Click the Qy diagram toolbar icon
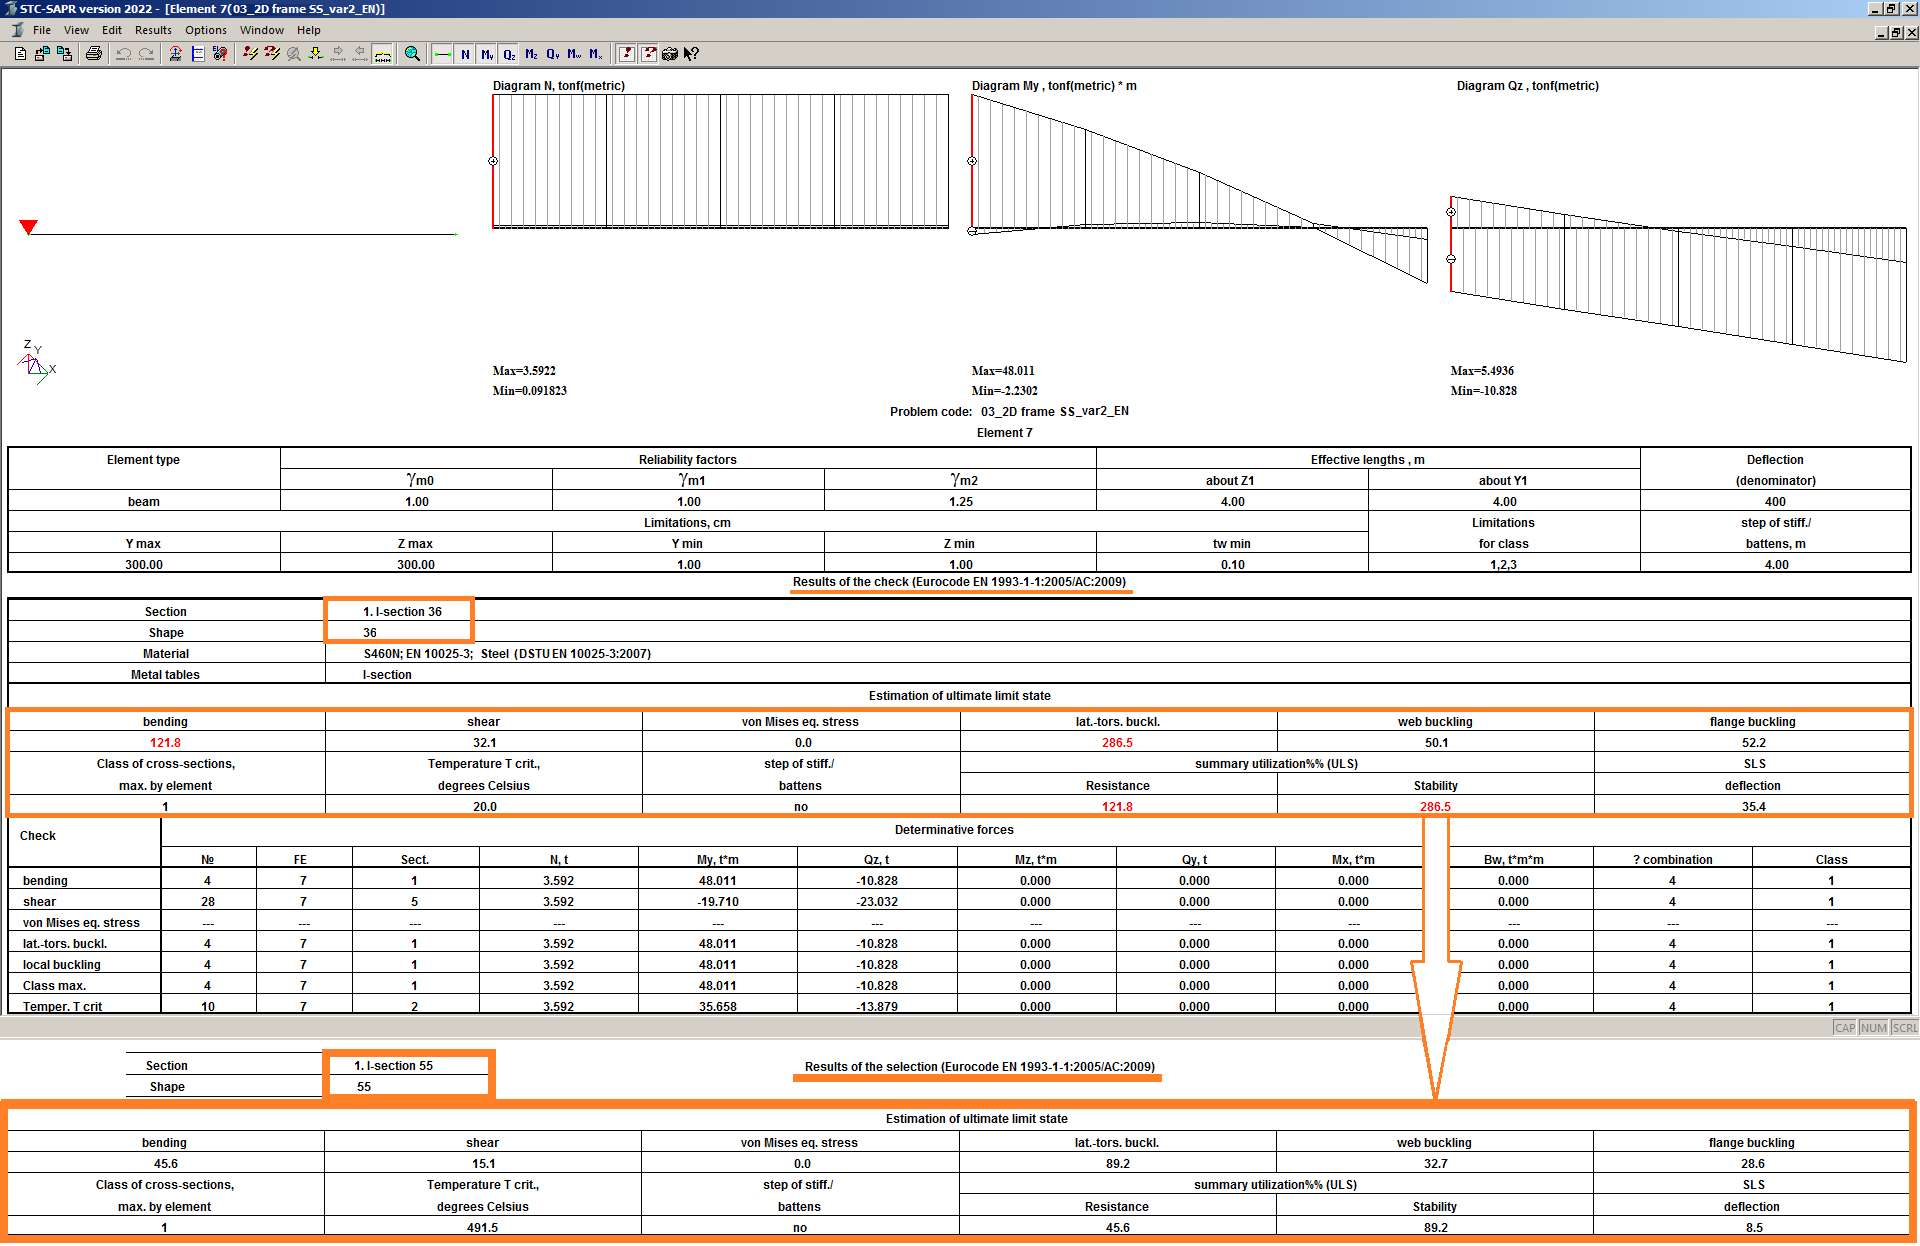The width and height of the screenshot is (1920, 1246). coord(553,54)
